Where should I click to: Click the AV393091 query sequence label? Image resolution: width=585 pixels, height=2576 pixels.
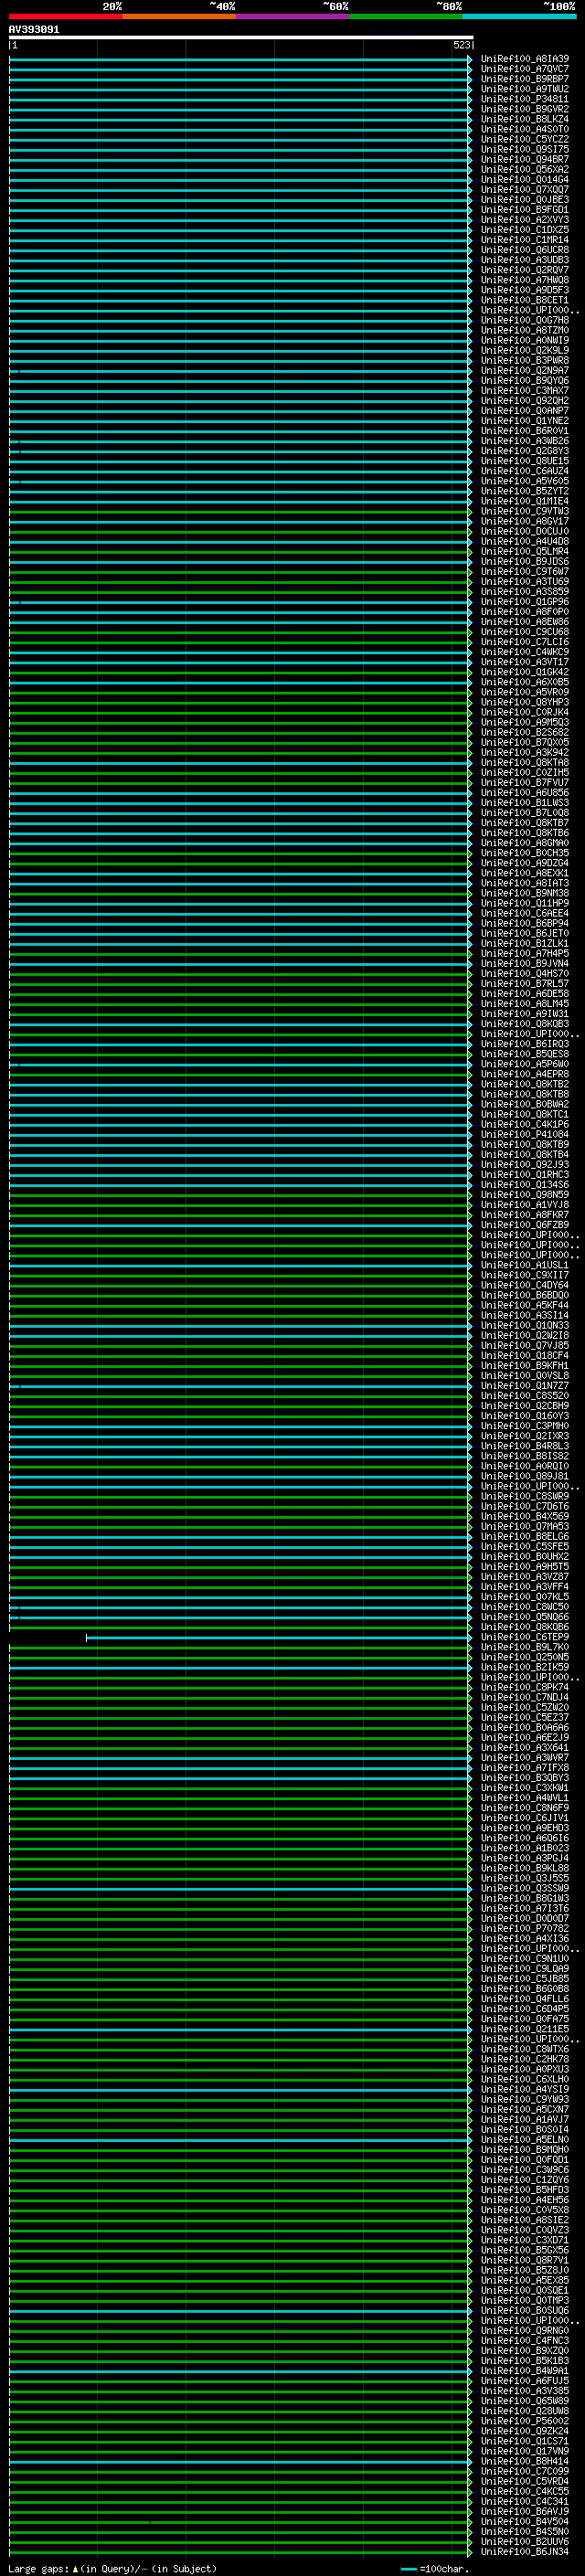(x=34, y=30)
